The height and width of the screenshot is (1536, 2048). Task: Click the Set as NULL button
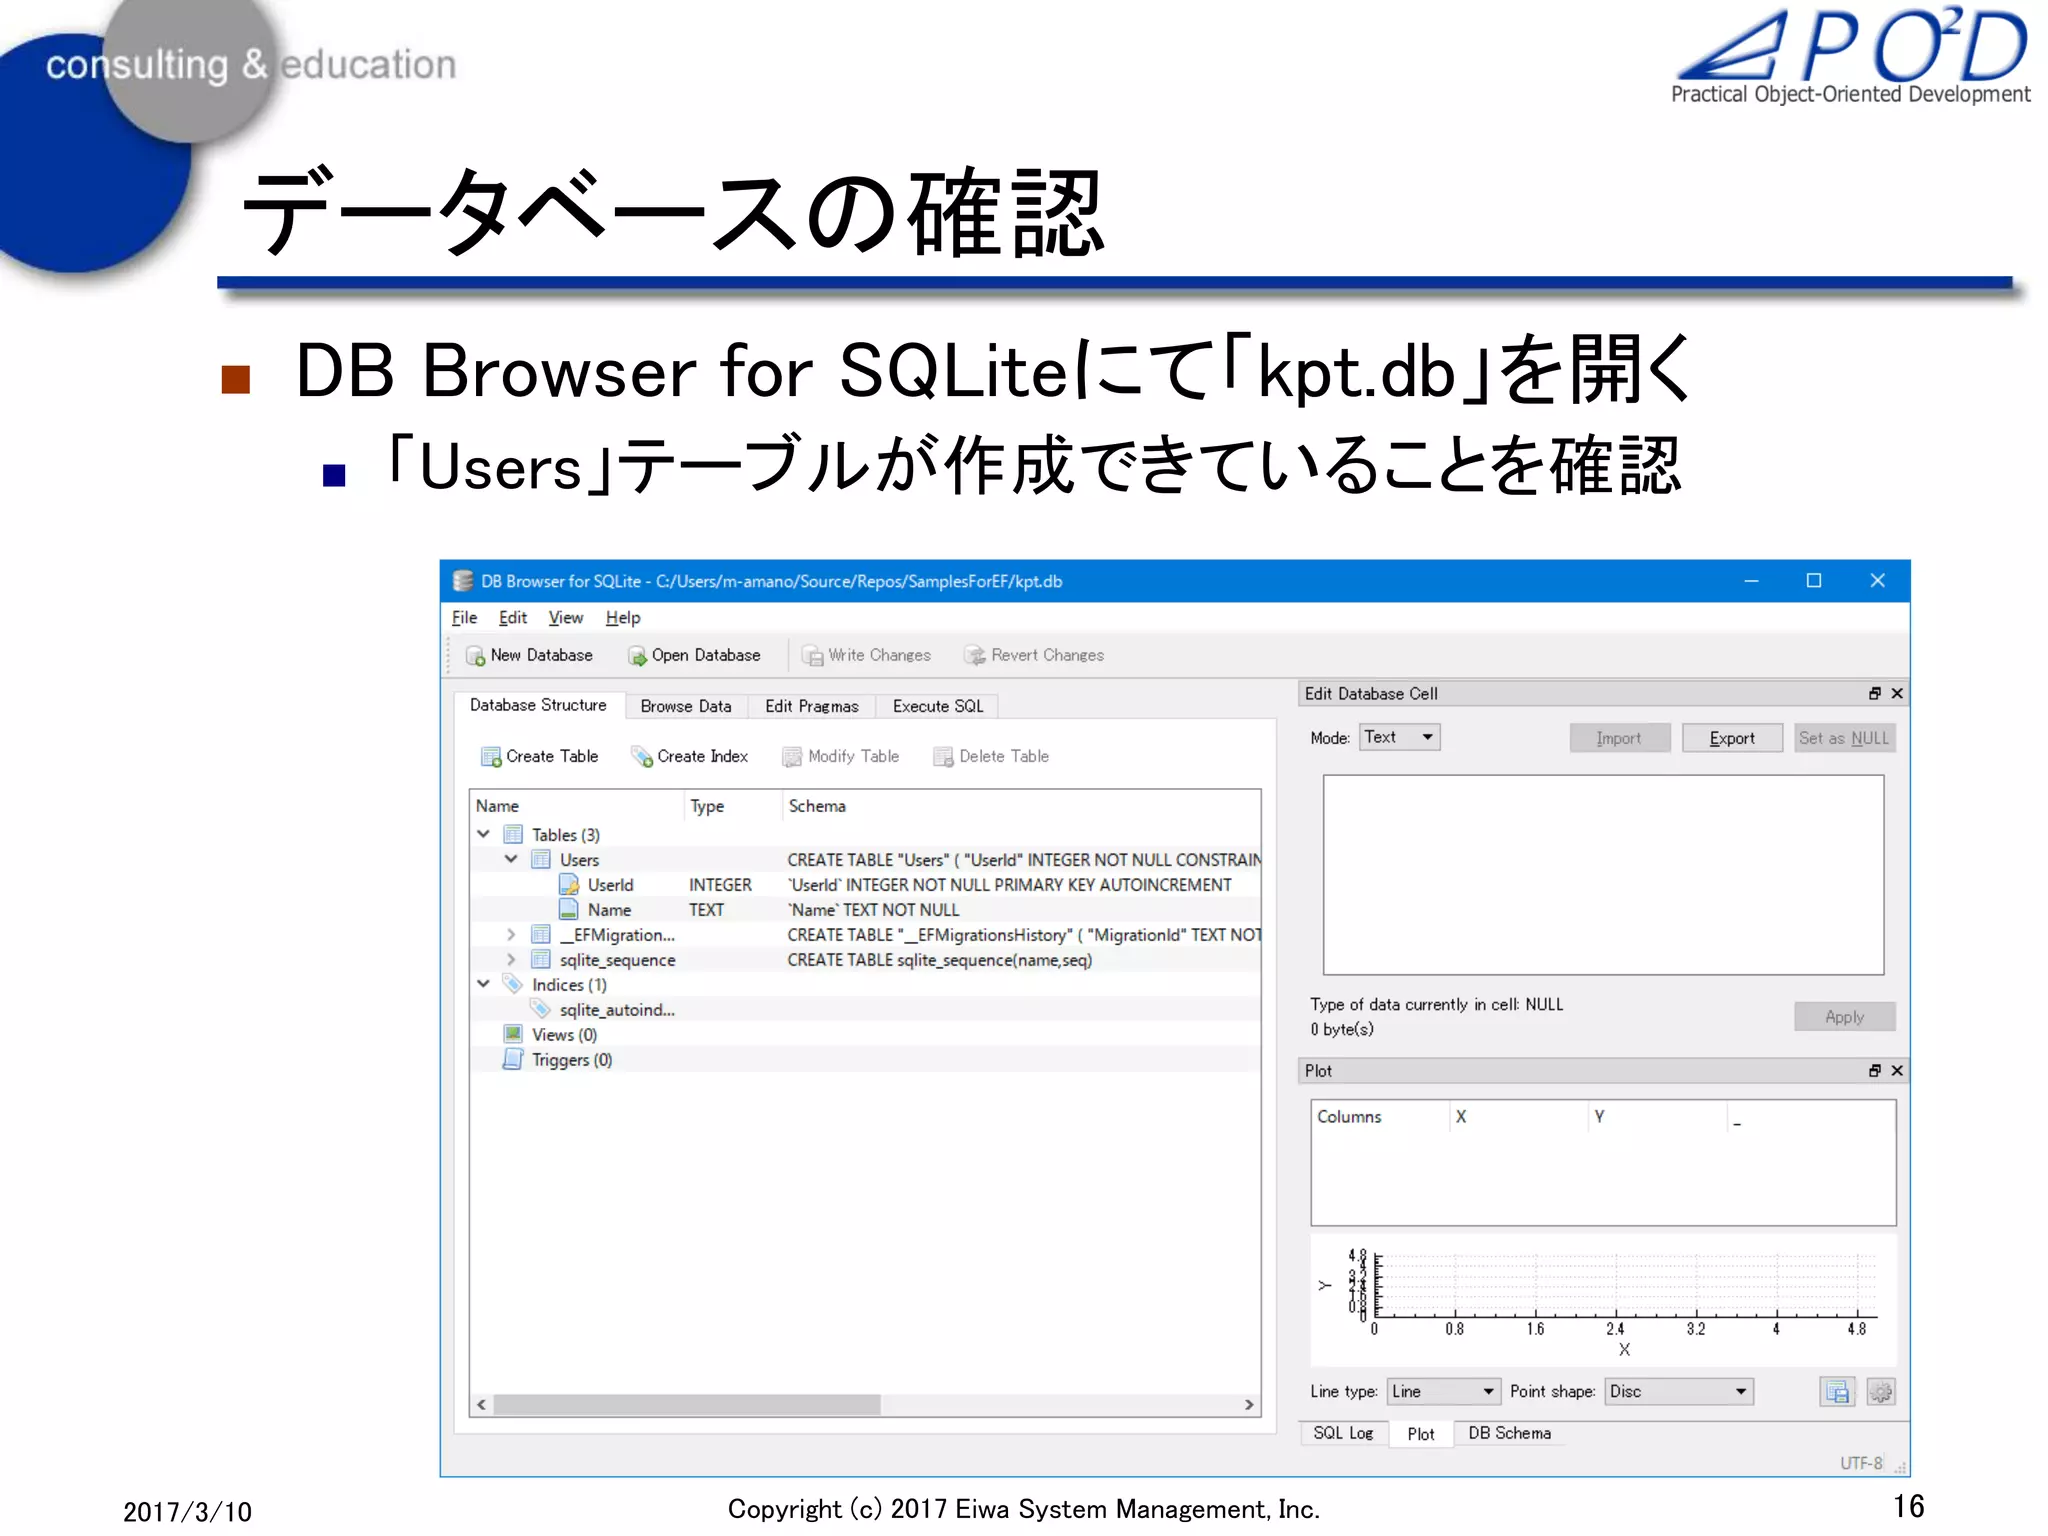(x=1844, y=738)
